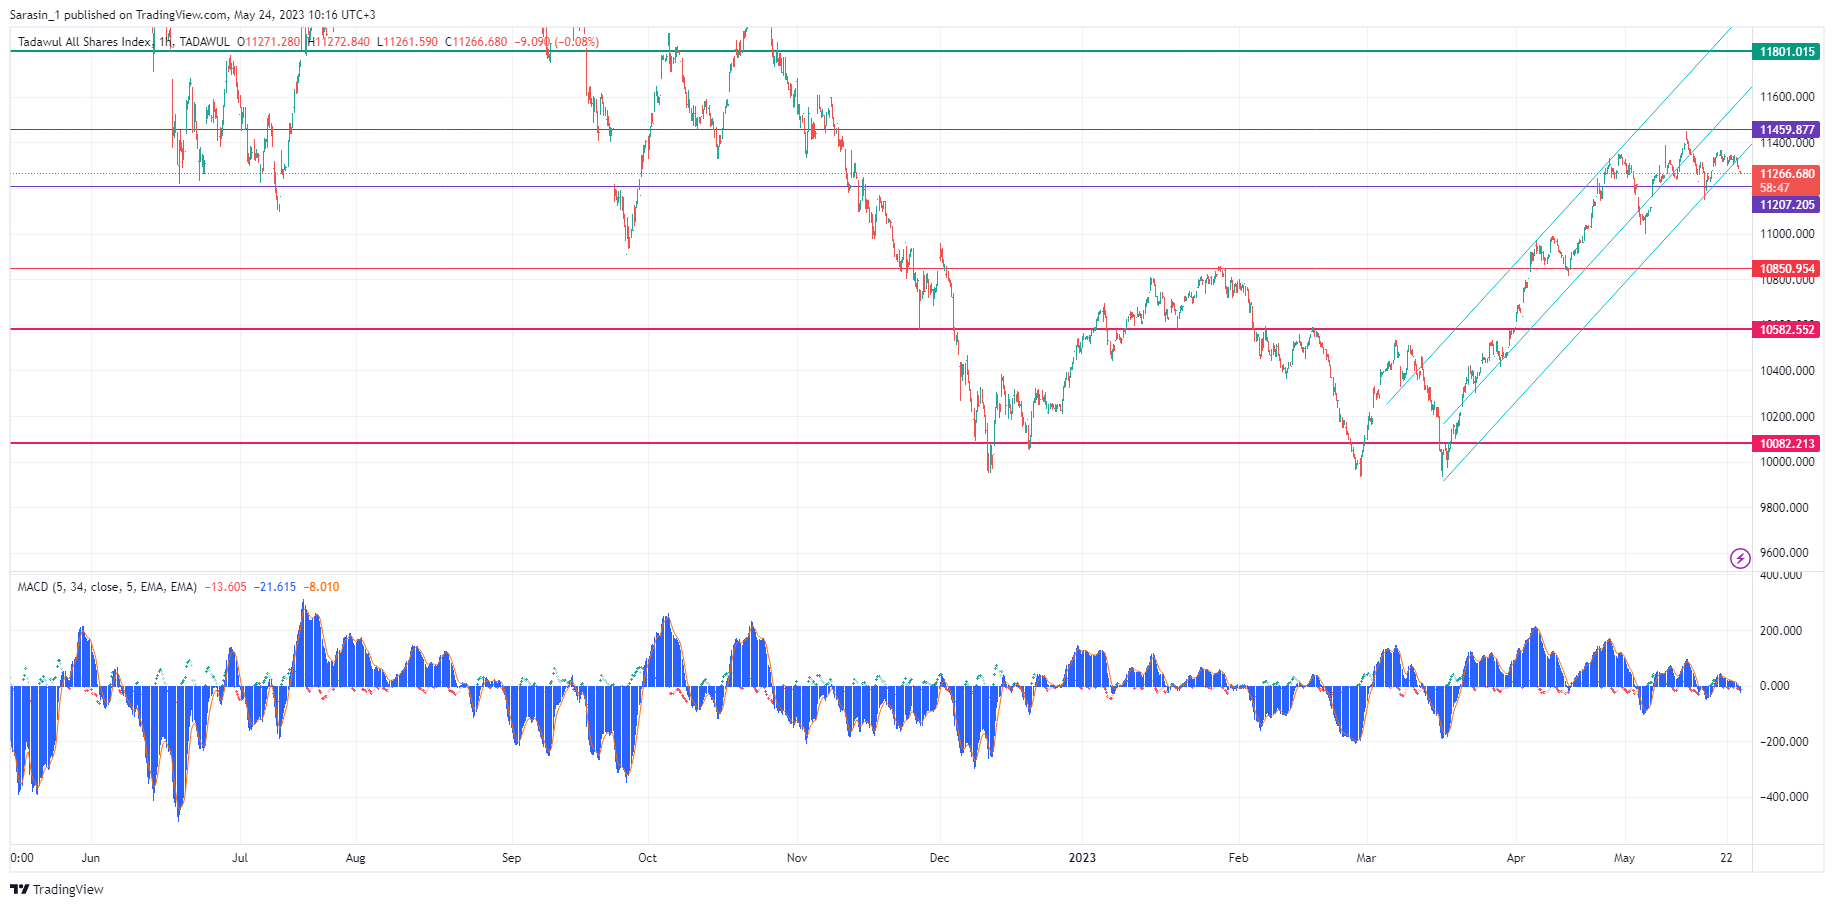
Task: Click the May label on time axis
Action: click(1624, 858)
